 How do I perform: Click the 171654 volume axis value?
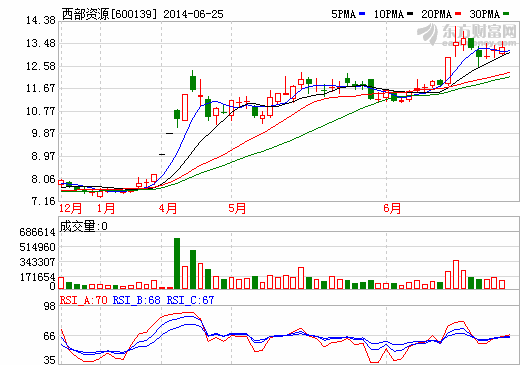[x=37, y=277]
